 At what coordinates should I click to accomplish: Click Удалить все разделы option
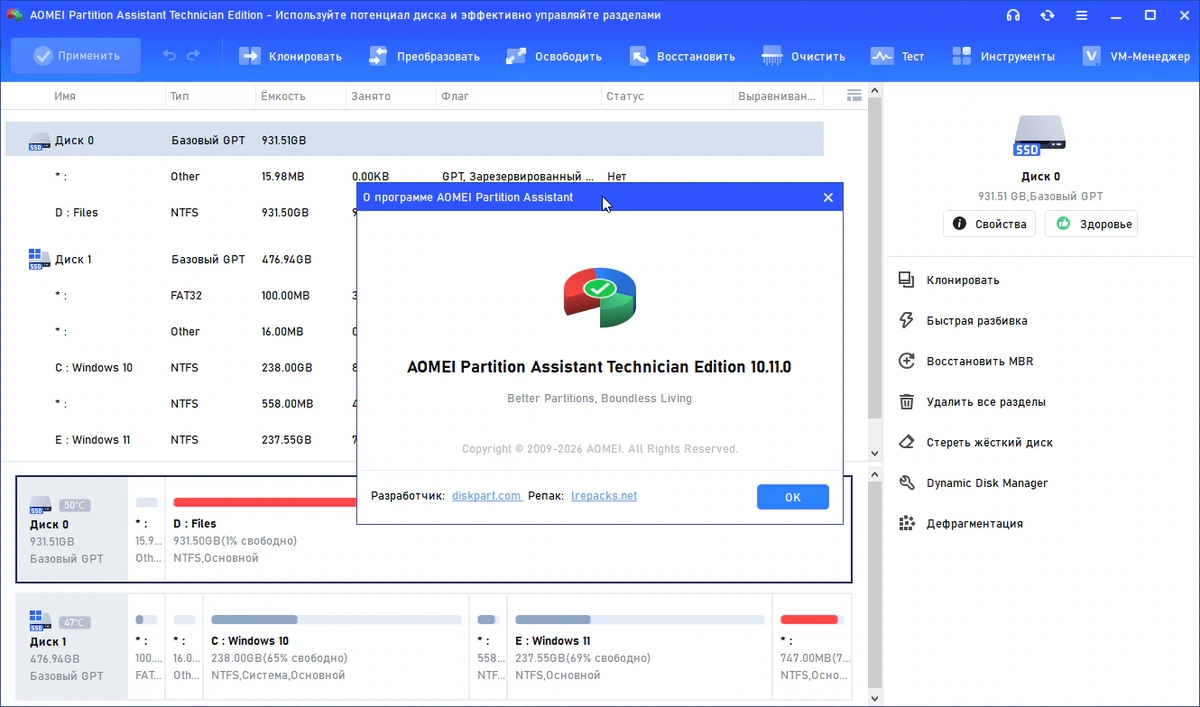click(972, 402)
